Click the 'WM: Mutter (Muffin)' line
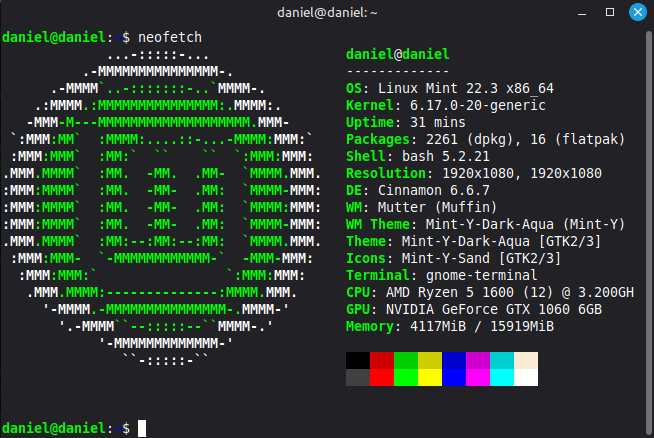 coord(421,207)
